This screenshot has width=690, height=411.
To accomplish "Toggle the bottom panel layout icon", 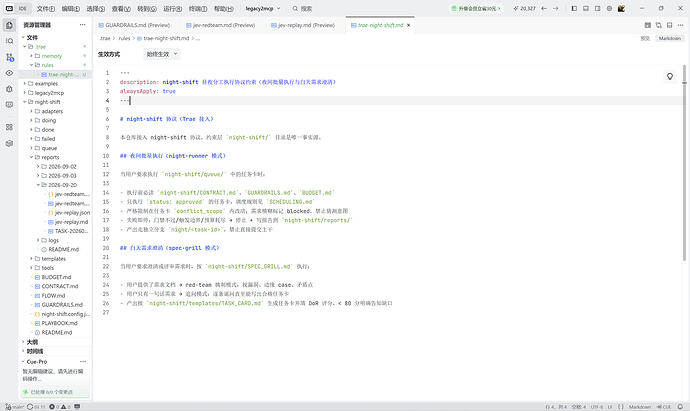I will (586, 8).
